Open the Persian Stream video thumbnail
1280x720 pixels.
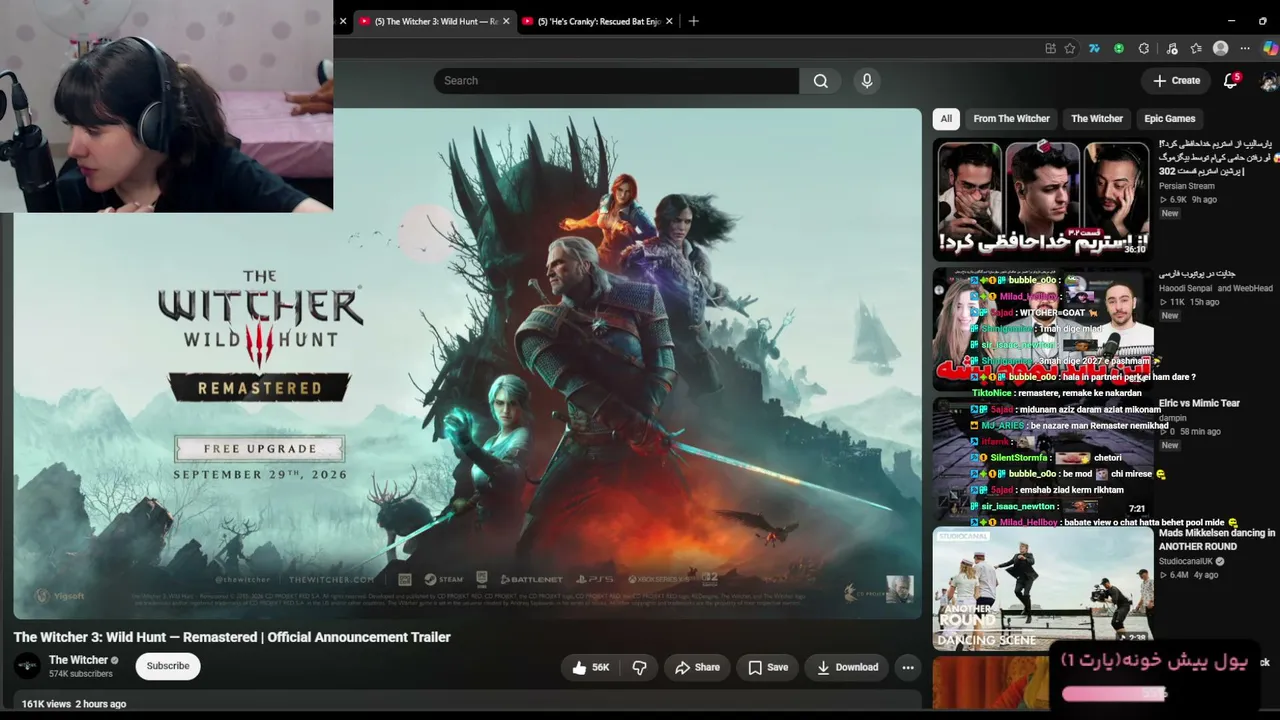pyautogui.click(x=1043, y=199)
